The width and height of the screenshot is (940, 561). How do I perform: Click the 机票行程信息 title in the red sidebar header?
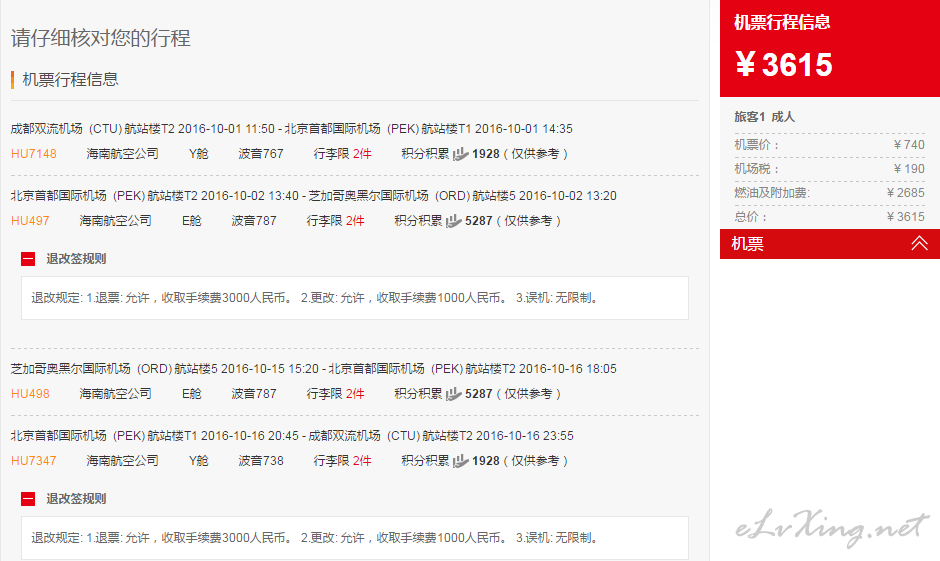click(782, 23)
